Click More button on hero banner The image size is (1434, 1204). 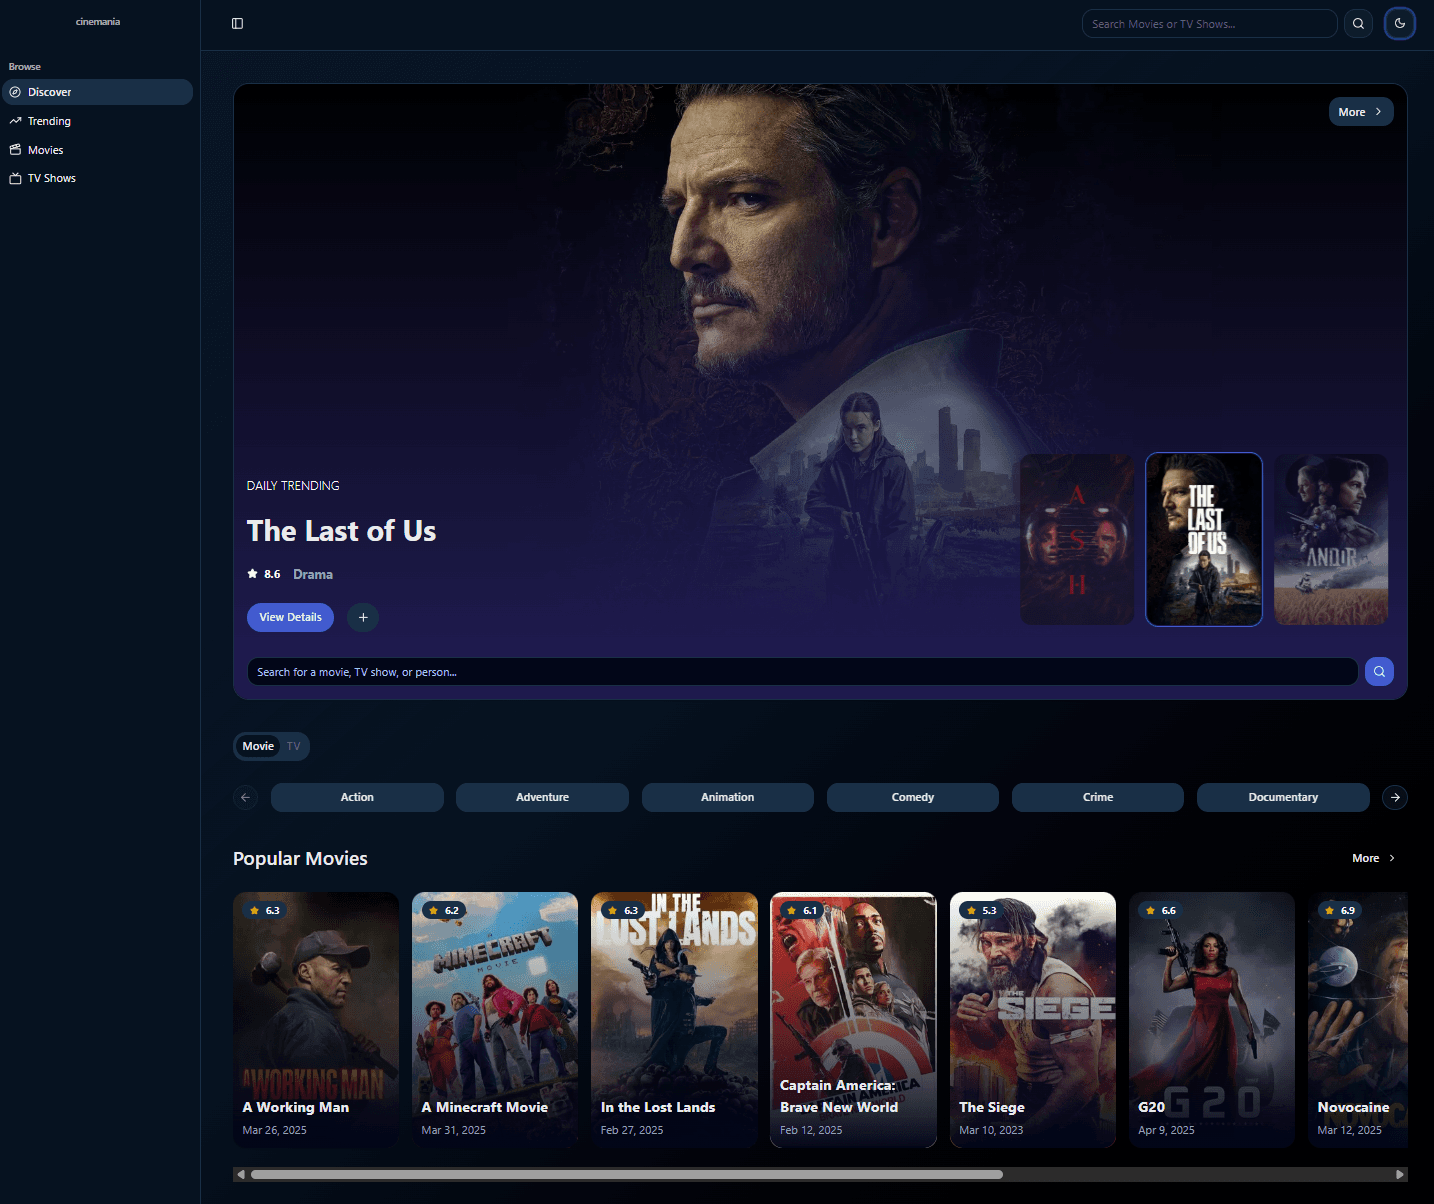pyautogui.click(x=1360, y=112)
